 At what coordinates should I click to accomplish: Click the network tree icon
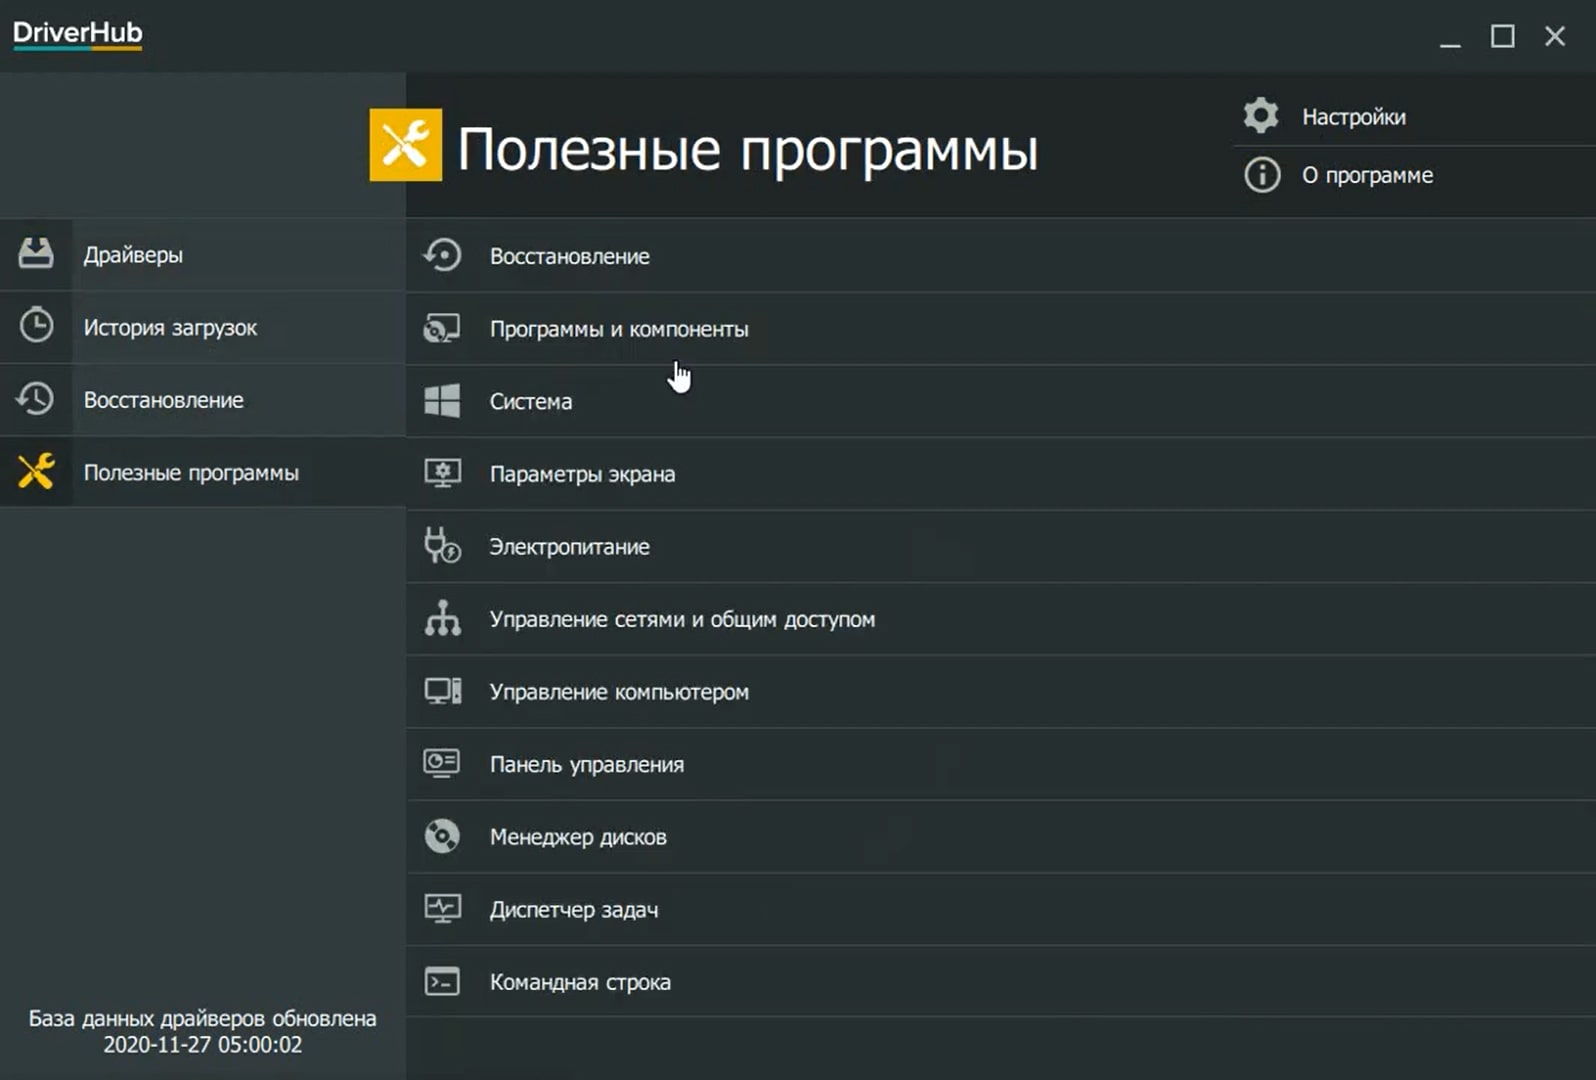(x=442, y=619)
